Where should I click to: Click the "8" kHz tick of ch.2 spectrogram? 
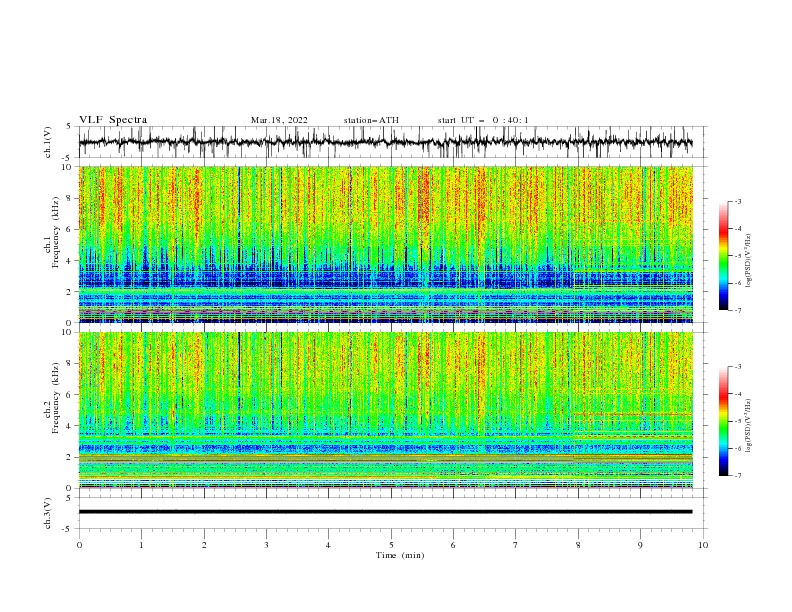pos(71,364)
